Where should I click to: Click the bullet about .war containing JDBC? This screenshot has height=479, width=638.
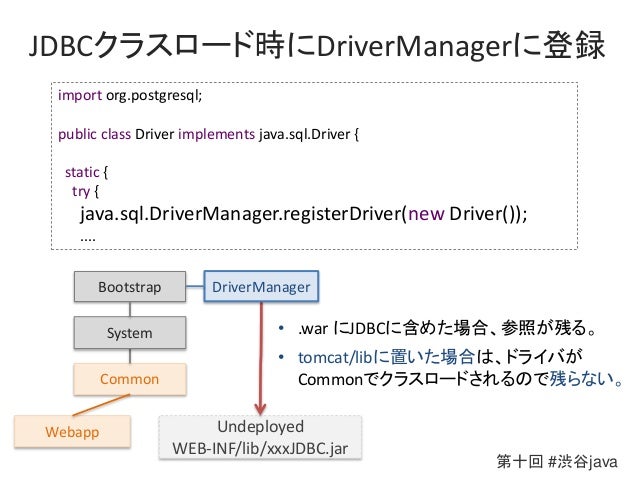pyautogui.click(x=446, y=328)
